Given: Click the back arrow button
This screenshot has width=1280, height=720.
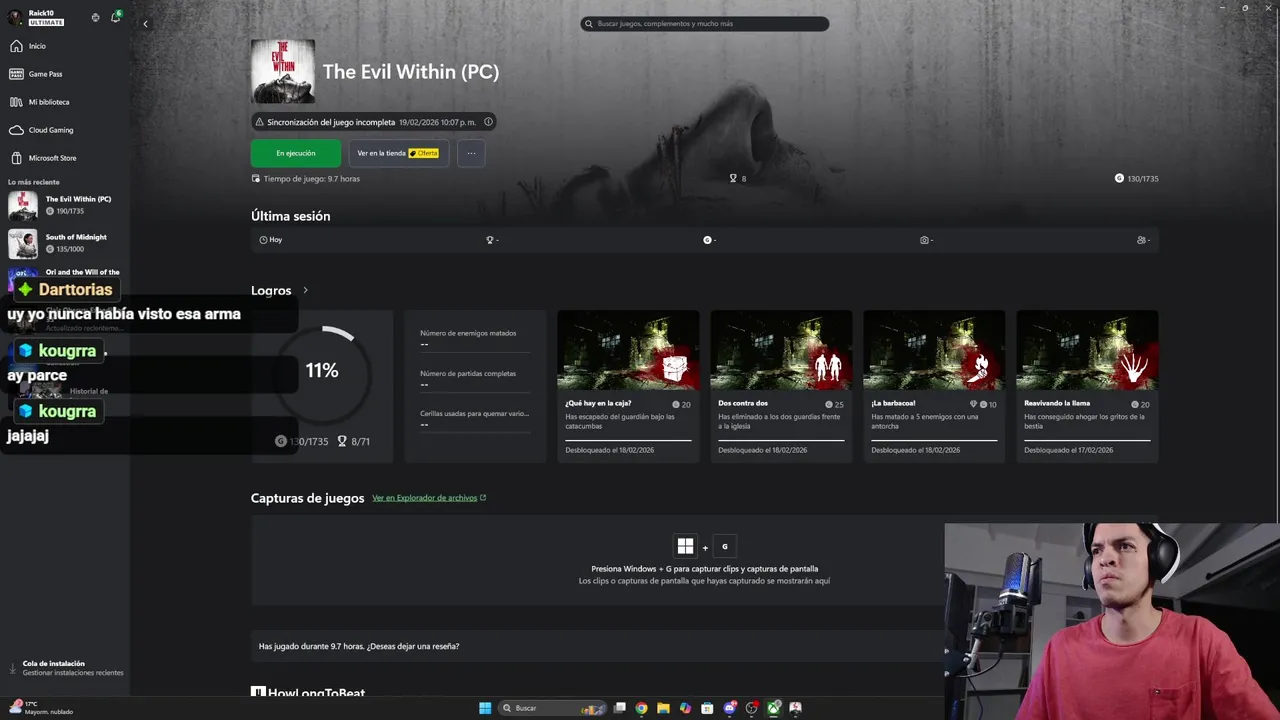Looking at the screenshot, I should pos(145,24).
